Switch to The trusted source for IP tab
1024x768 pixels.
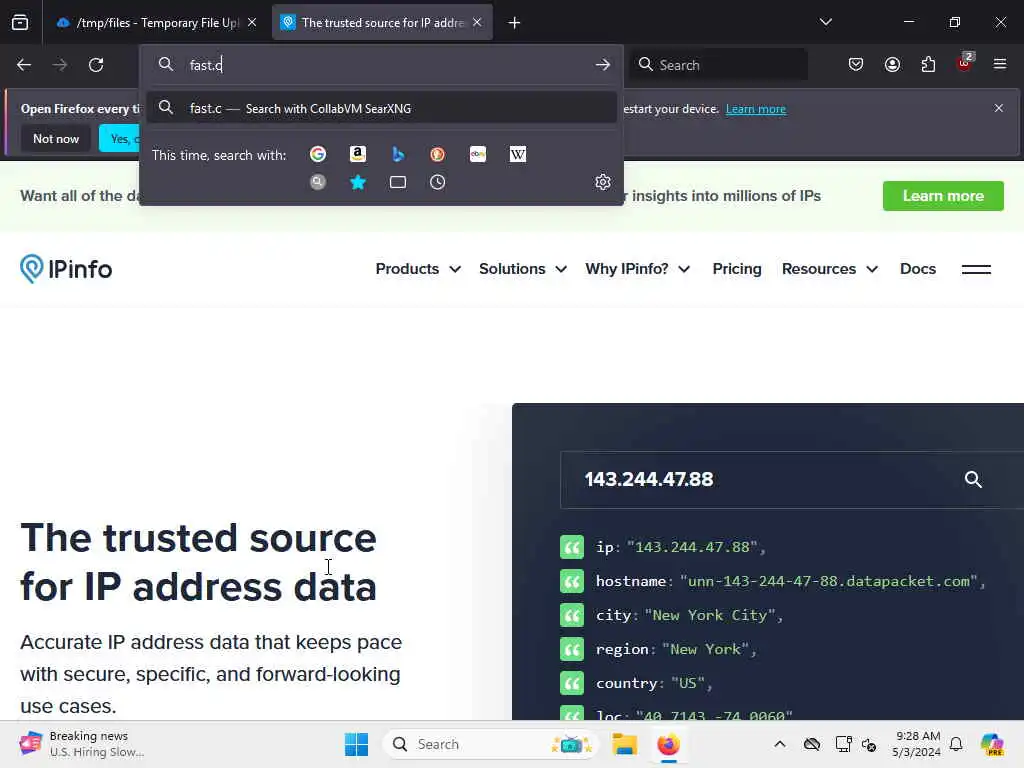click(x=383, y=23)
